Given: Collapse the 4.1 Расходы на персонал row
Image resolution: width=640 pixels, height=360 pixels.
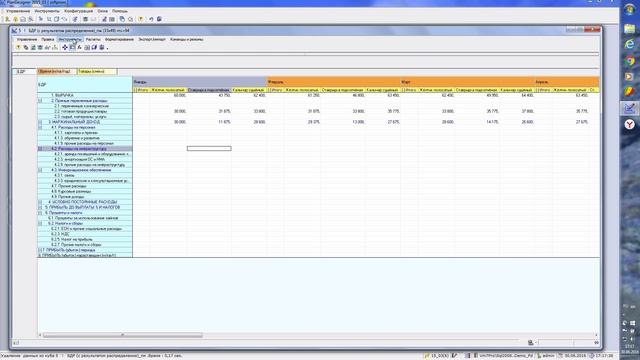Looking at the screenshot, I should click(x=40, y=127).
